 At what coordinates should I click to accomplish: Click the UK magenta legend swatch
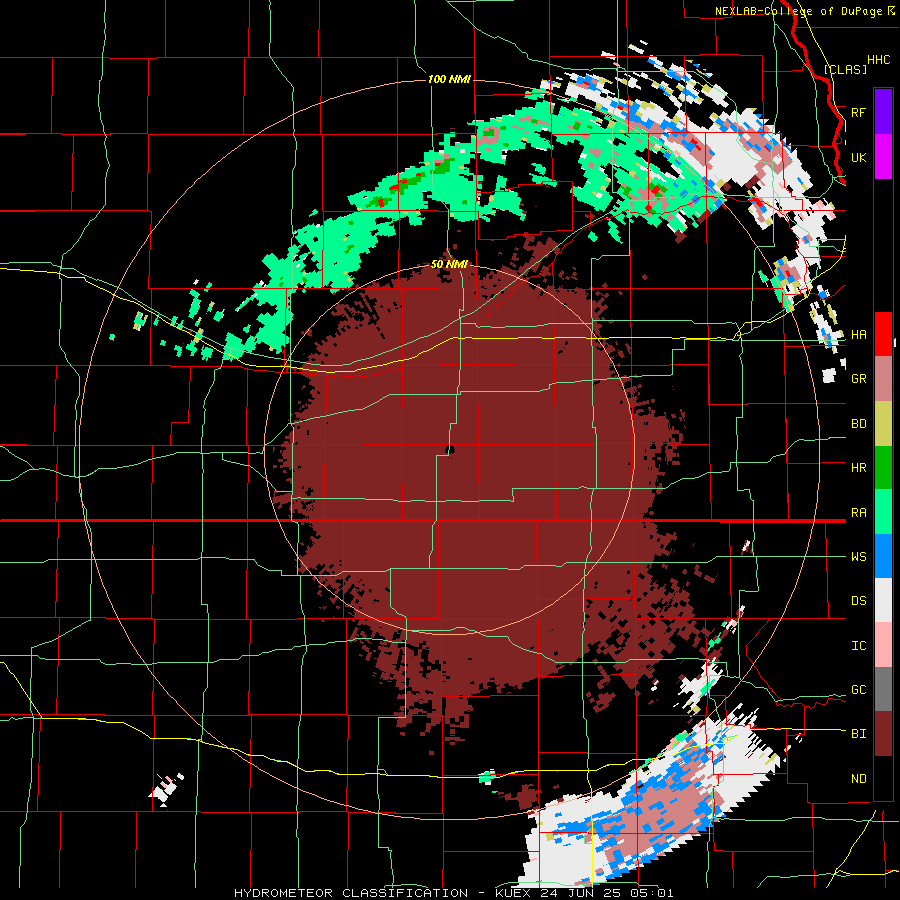[x=883, y=157]
